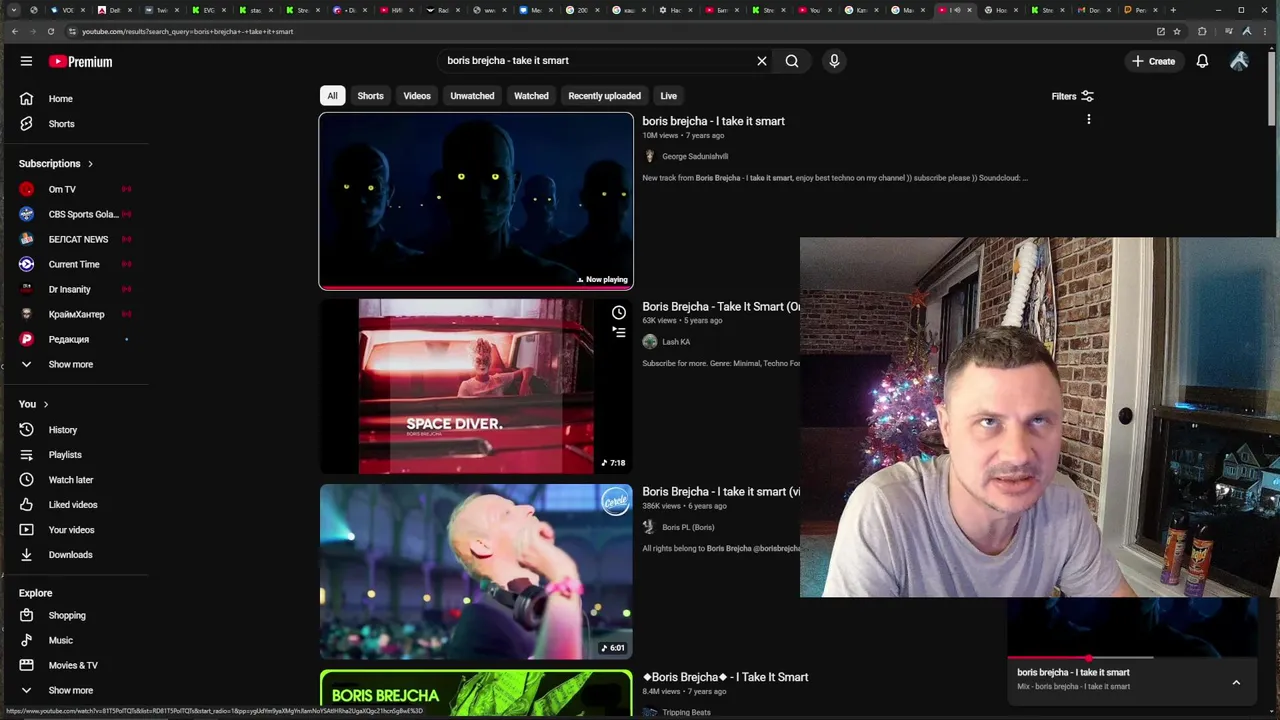The height and width of the screenshot is (720, 1280).
Task: Expand the You section chevron
Action: [x=45, y=405]
